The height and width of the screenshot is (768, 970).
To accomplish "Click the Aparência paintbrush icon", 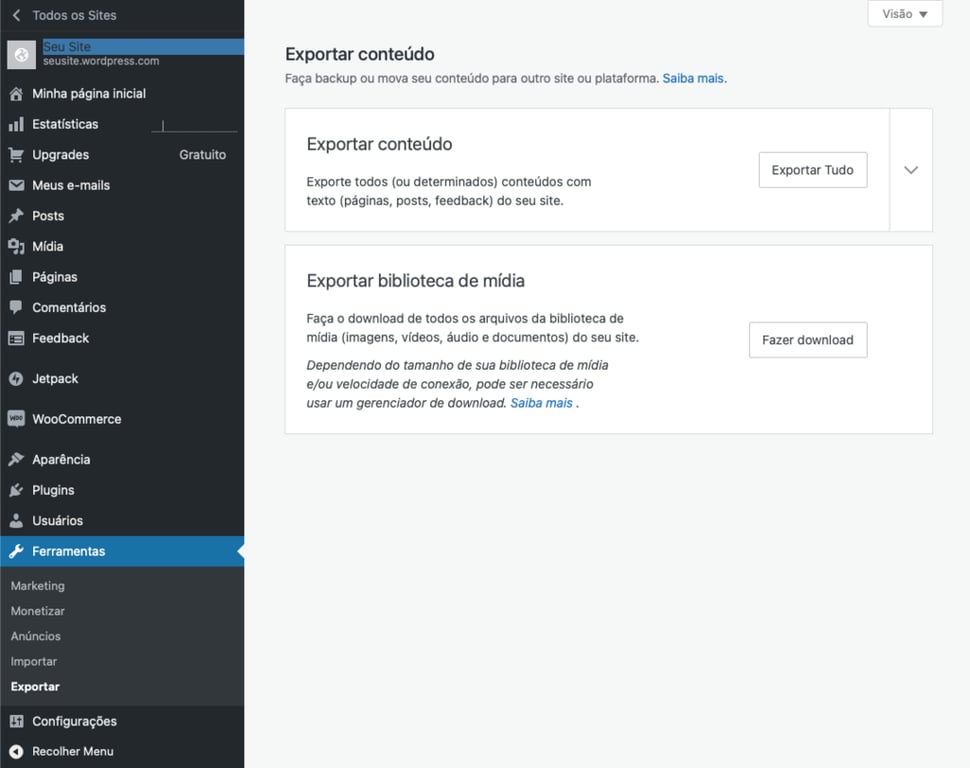I will [x=17, y=458].
